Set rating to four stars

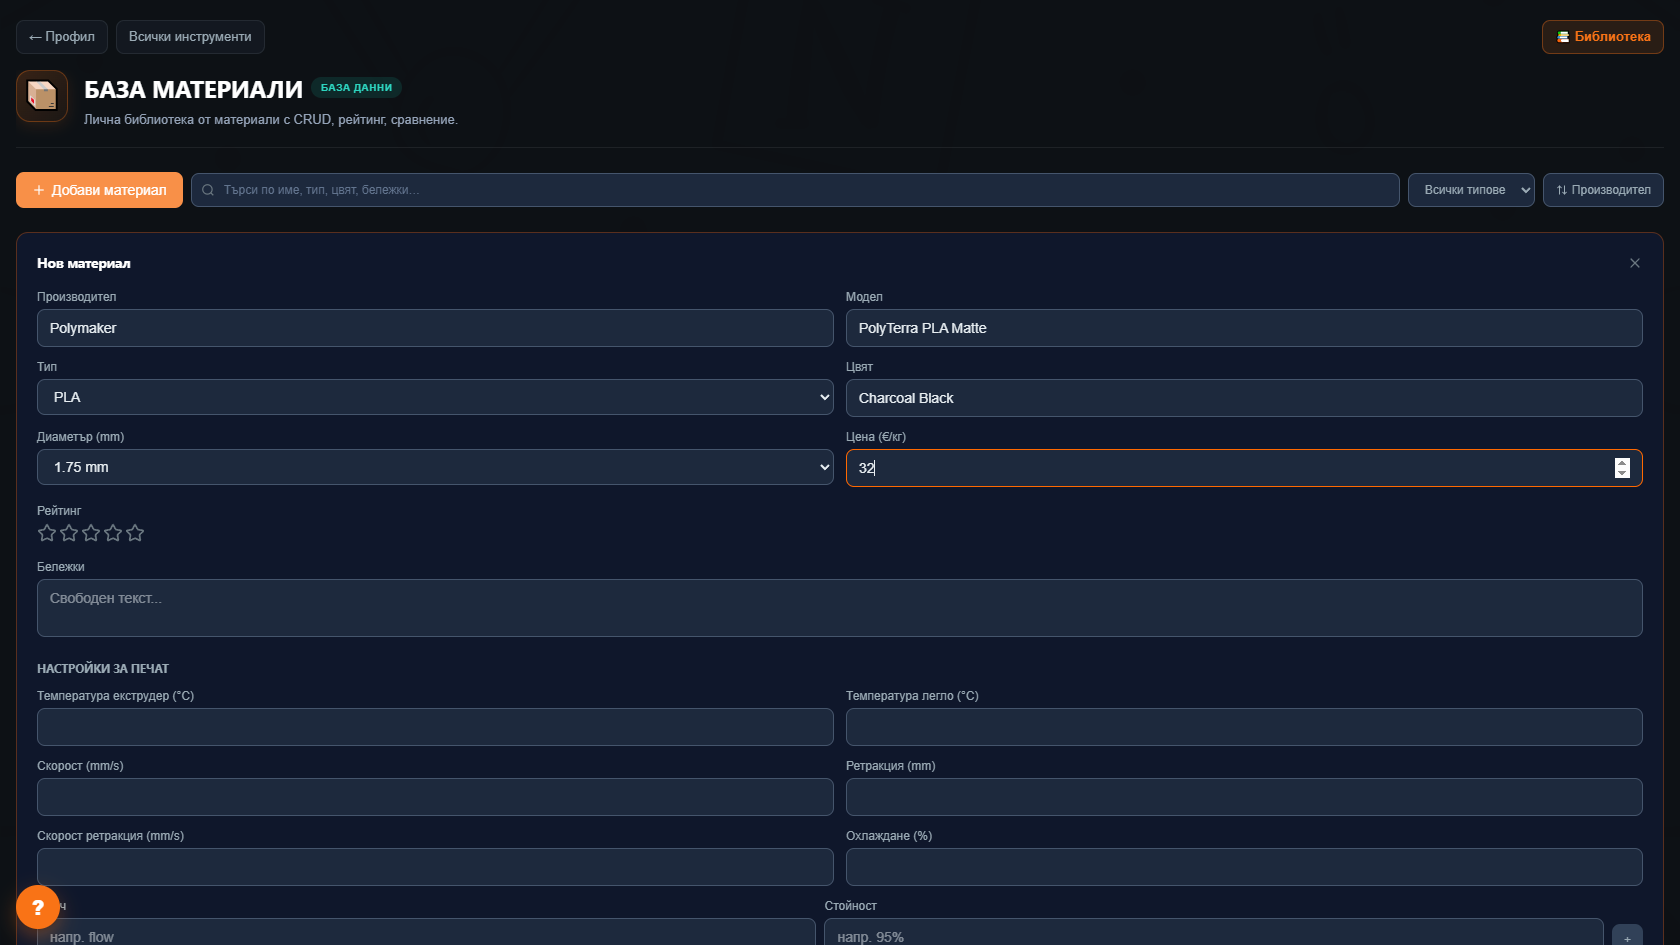[113, 533]
